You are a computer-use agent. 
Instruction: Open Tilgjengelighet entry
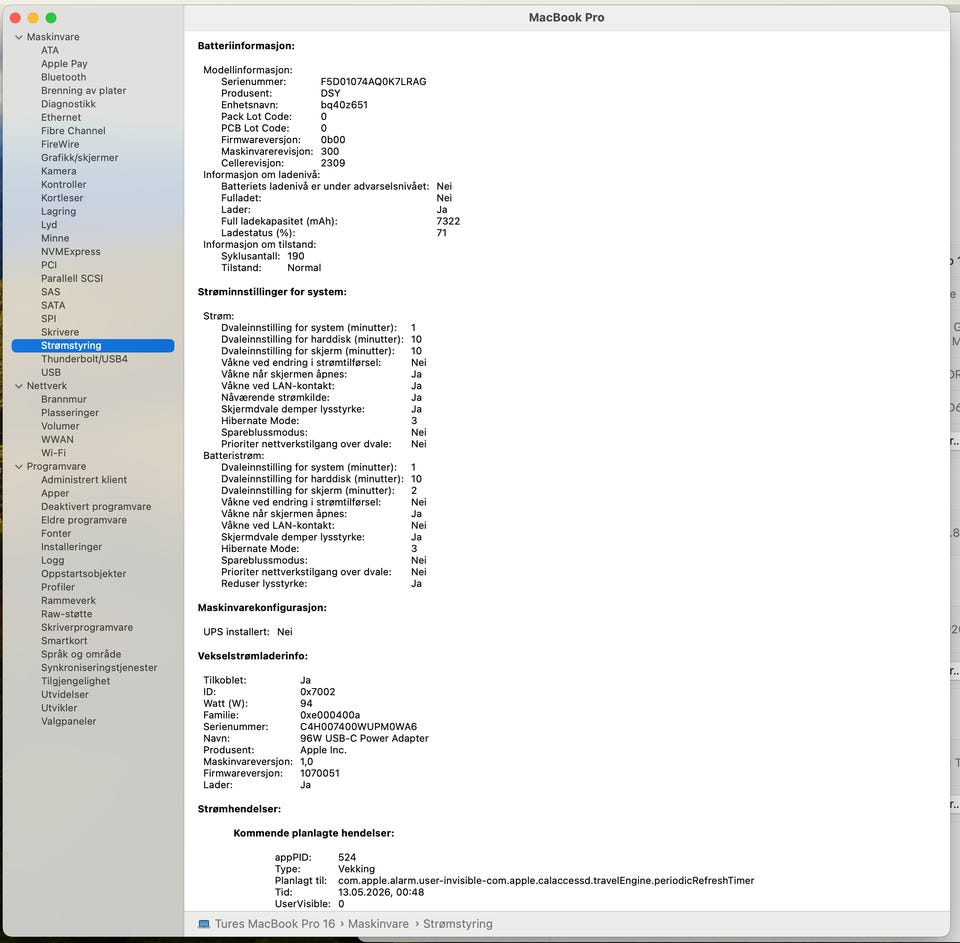(76, 682)
